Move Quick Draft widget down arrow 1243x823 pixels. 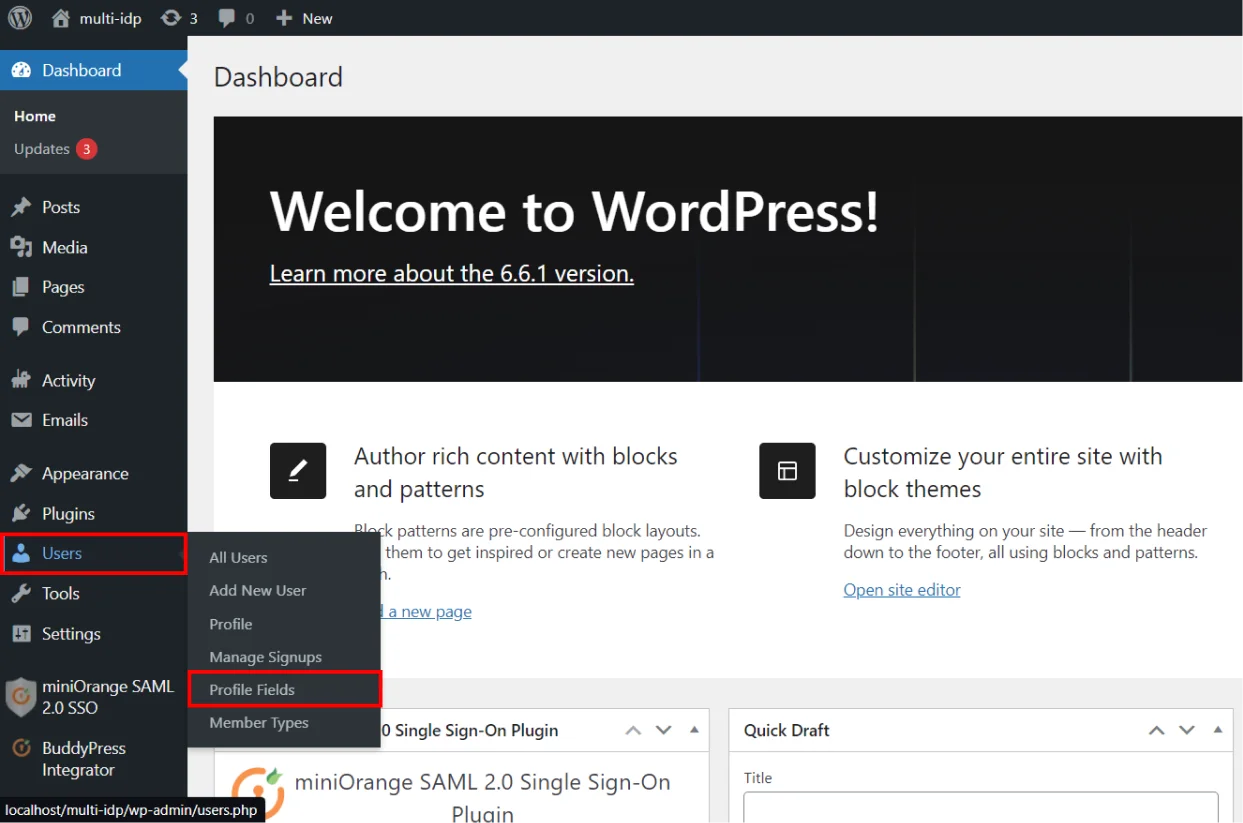[1187, 730]
